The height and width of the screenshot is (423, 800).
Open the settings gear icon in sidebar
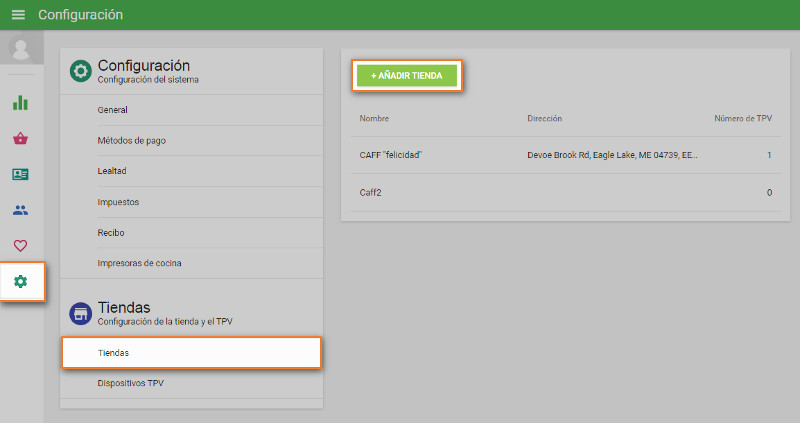tap(20, 281)
